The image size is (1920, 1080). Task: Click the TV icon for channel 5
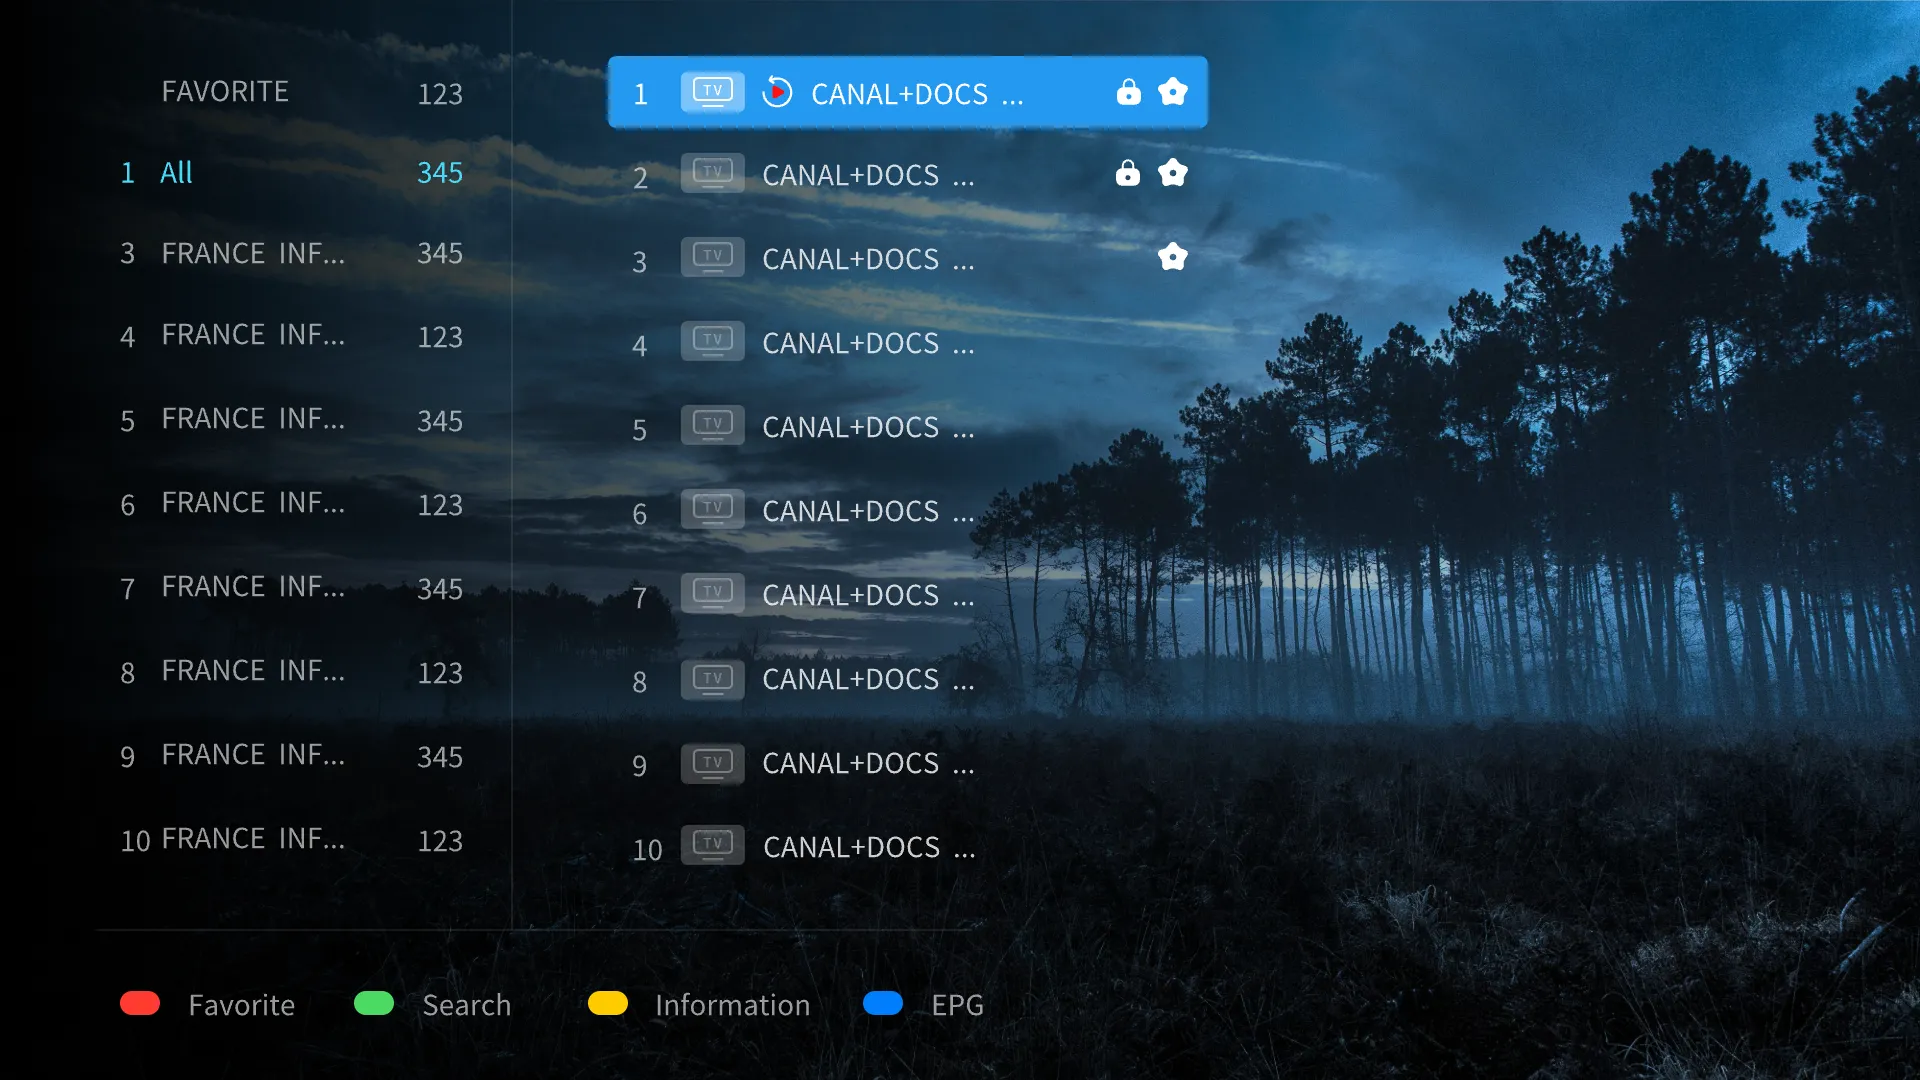(x=712, y=427)
